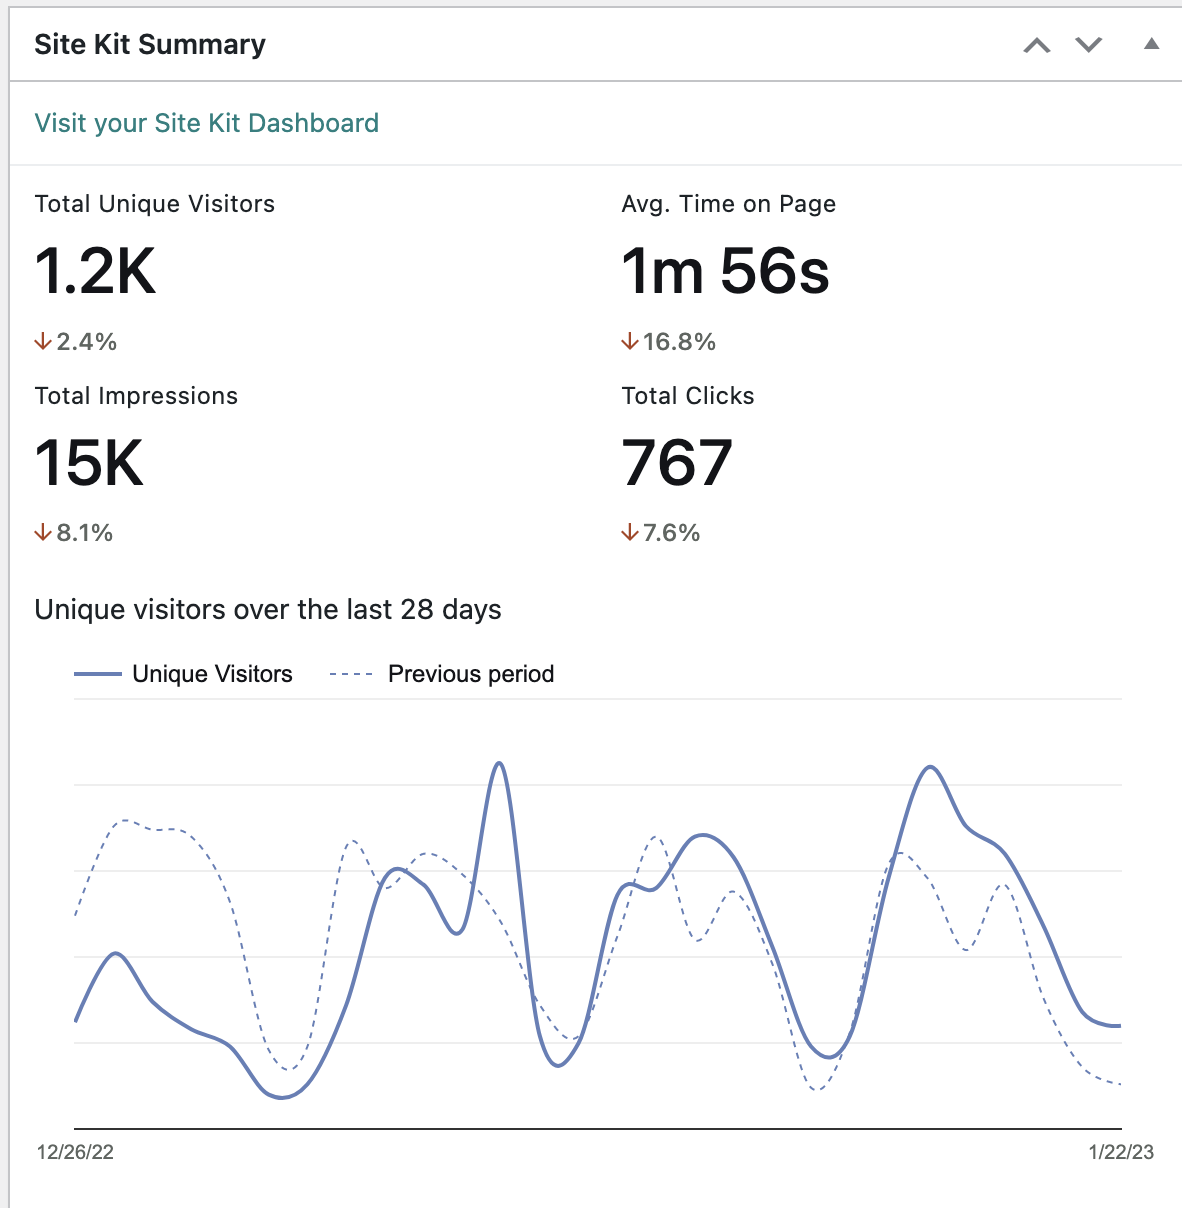Click the 1.2K unique visitors value
This screenshot has width=1182, height=1208.
[x=94, y=270]
